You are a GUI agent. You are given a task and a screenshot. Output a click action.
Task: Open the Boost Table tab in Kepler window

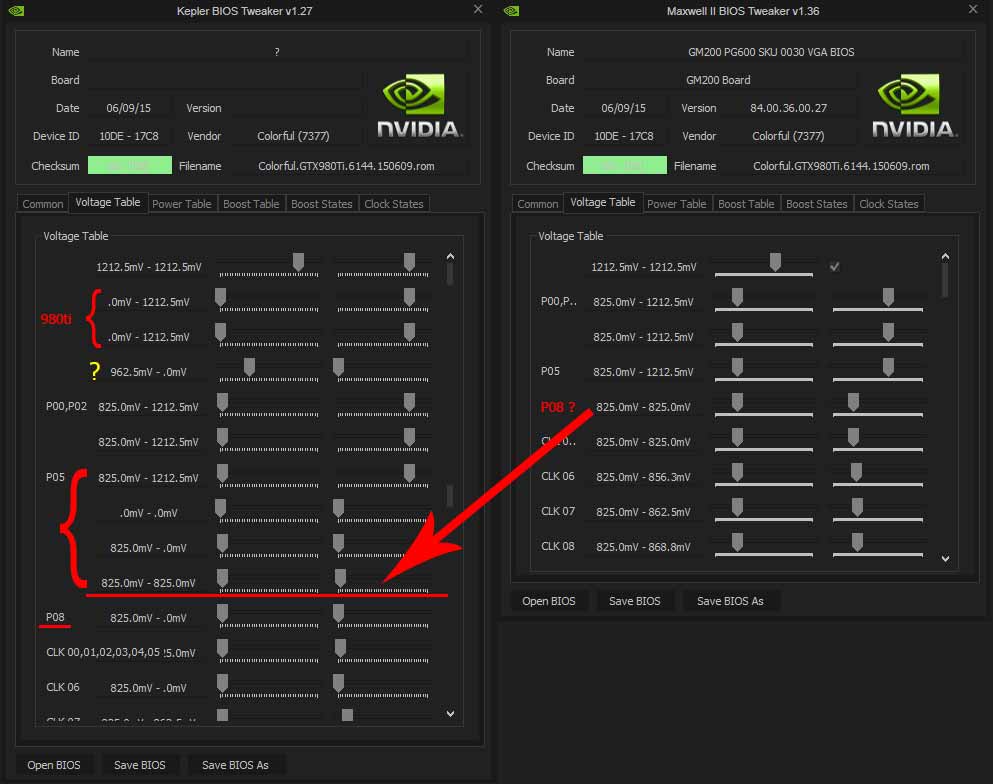251,204
